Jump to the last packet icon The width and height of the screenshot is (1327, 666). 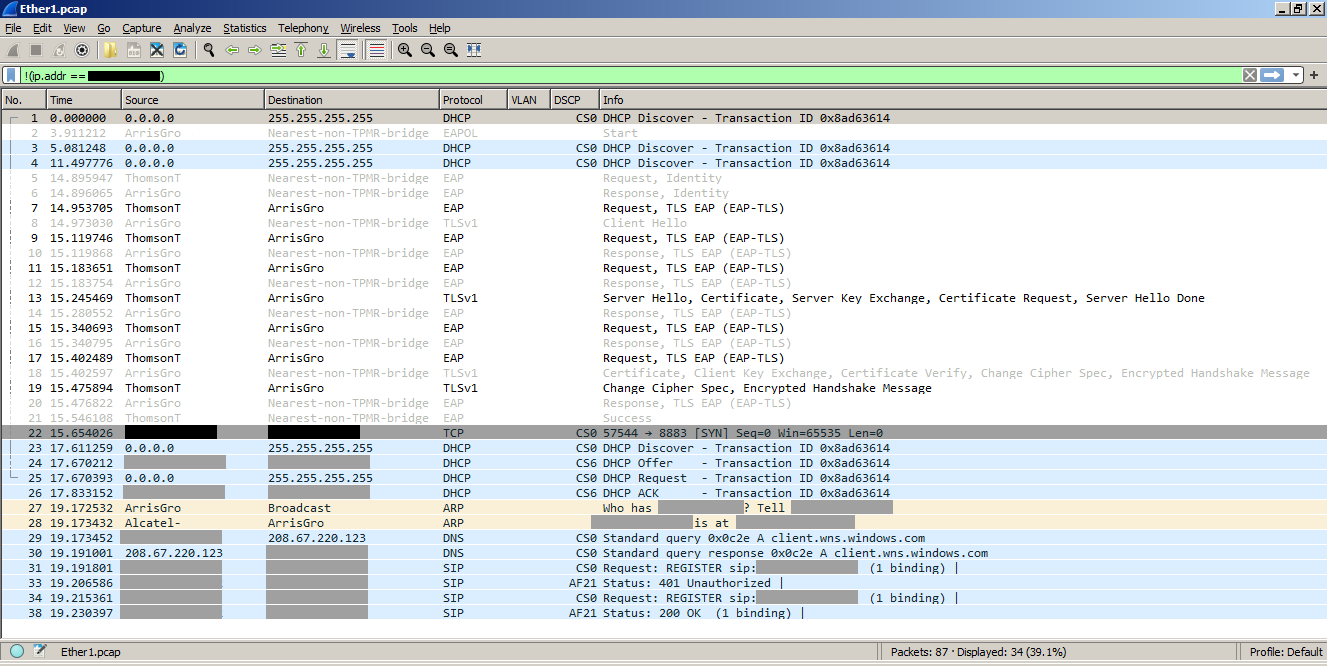pos(324,49)
